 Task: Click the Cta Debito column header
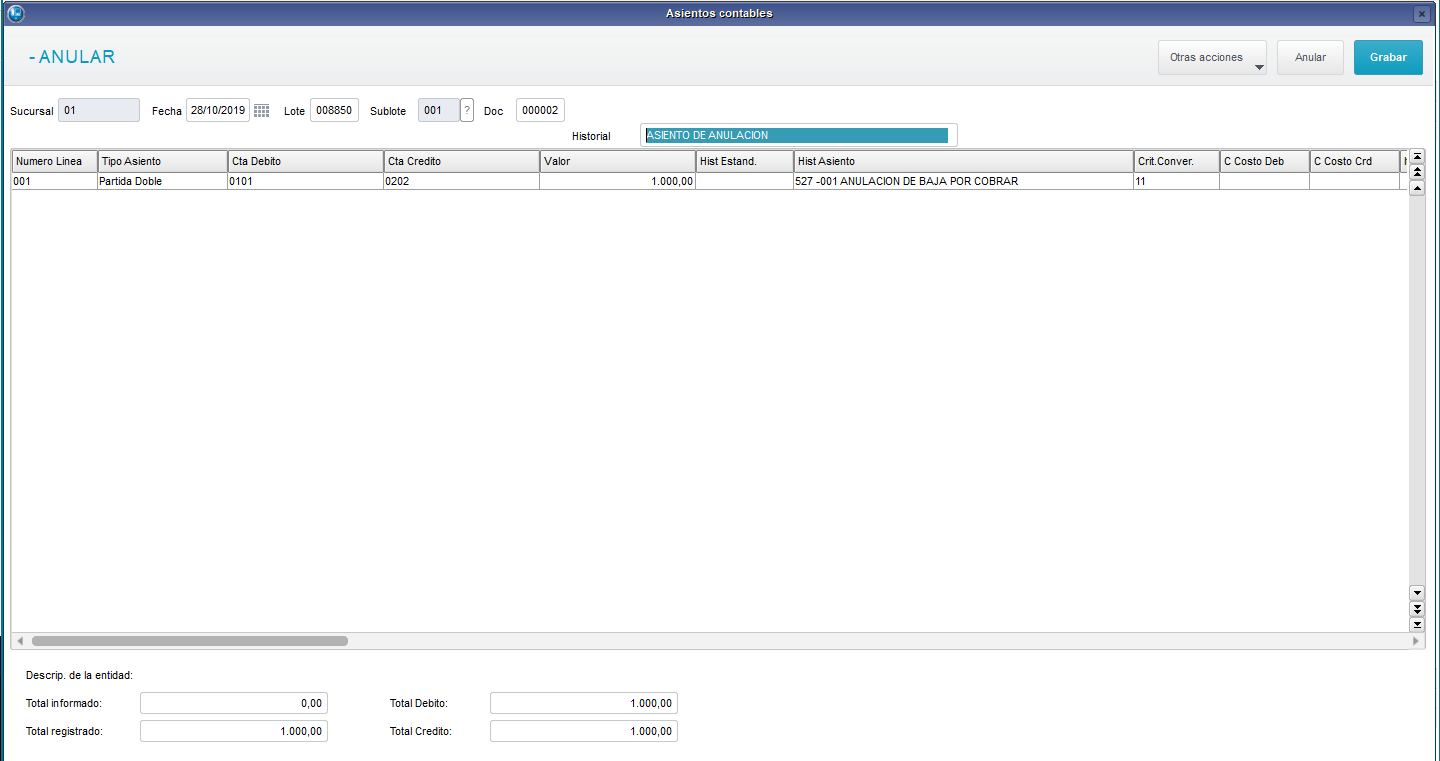[306, 161]
